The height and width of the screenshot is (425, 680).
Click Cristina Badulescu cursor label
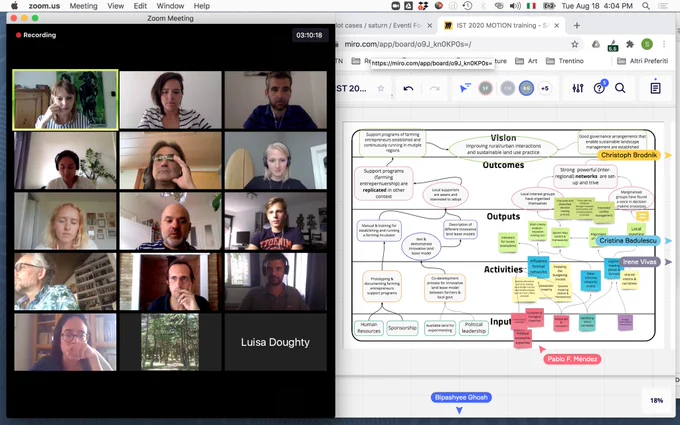(628, 241)
